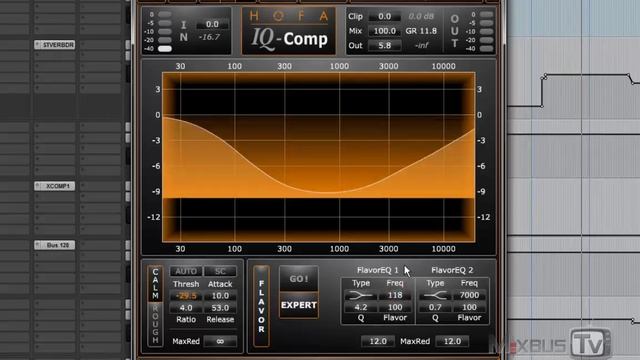Click the lower automation point in timeline
Viewport: 640px width, 360px height.
pyautogui.click(x=542, y=106)
